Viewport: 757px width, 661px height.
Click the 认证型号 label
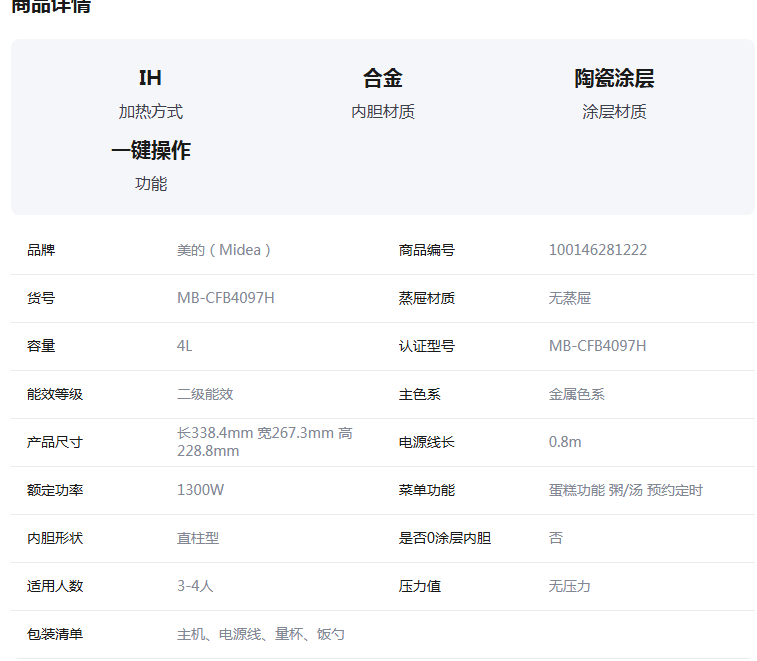tap(427, 346)
